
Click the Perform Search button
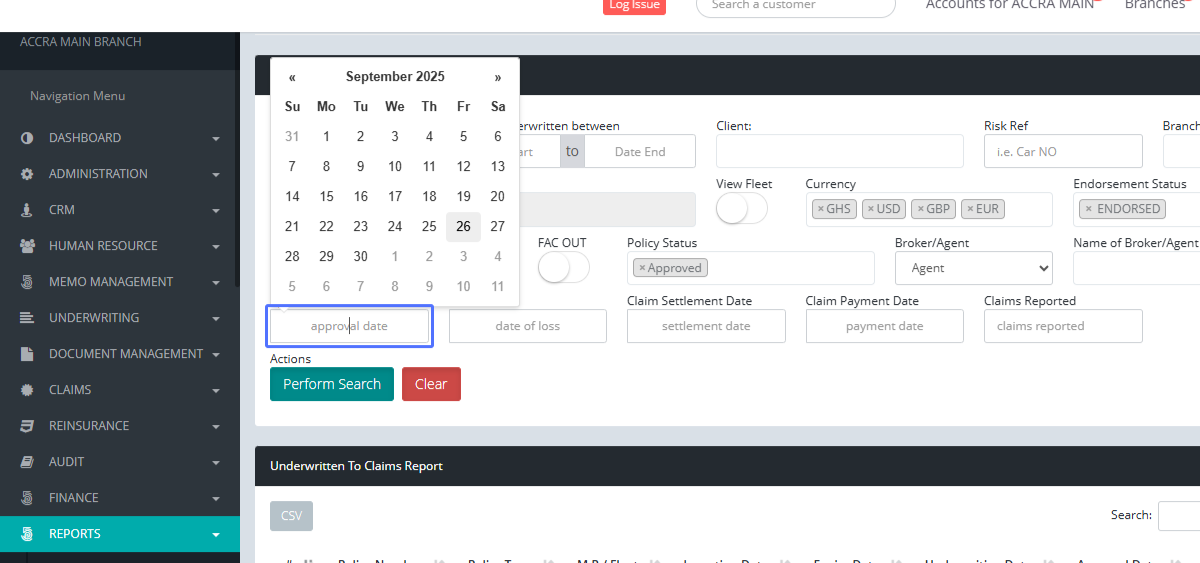coord(332,384)
